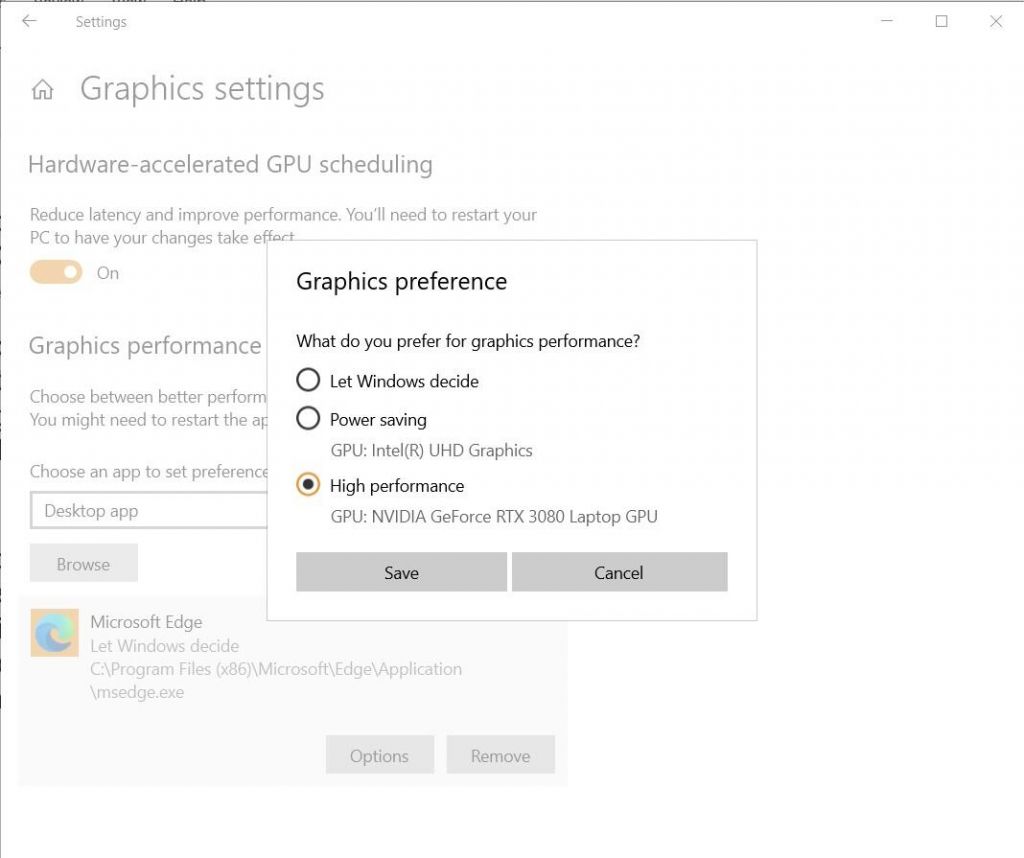Click the Remove button for Microsoft Edge
1024x858 pixels.
point(500,755)
